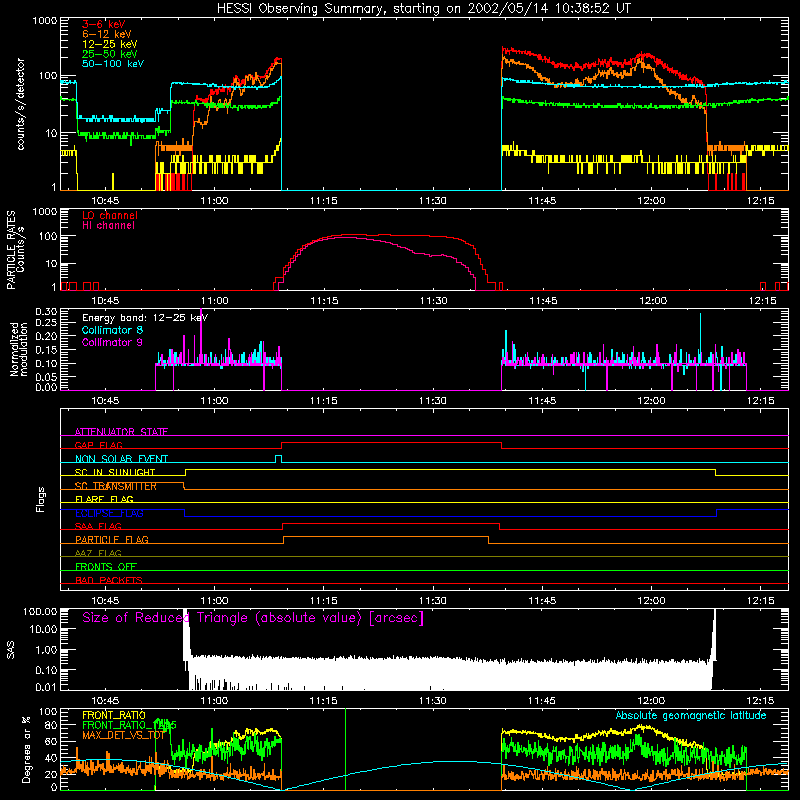Click the PARTICLE_FLAG label
The width and height of the screenshot is (800, 800).
(112, 539)
